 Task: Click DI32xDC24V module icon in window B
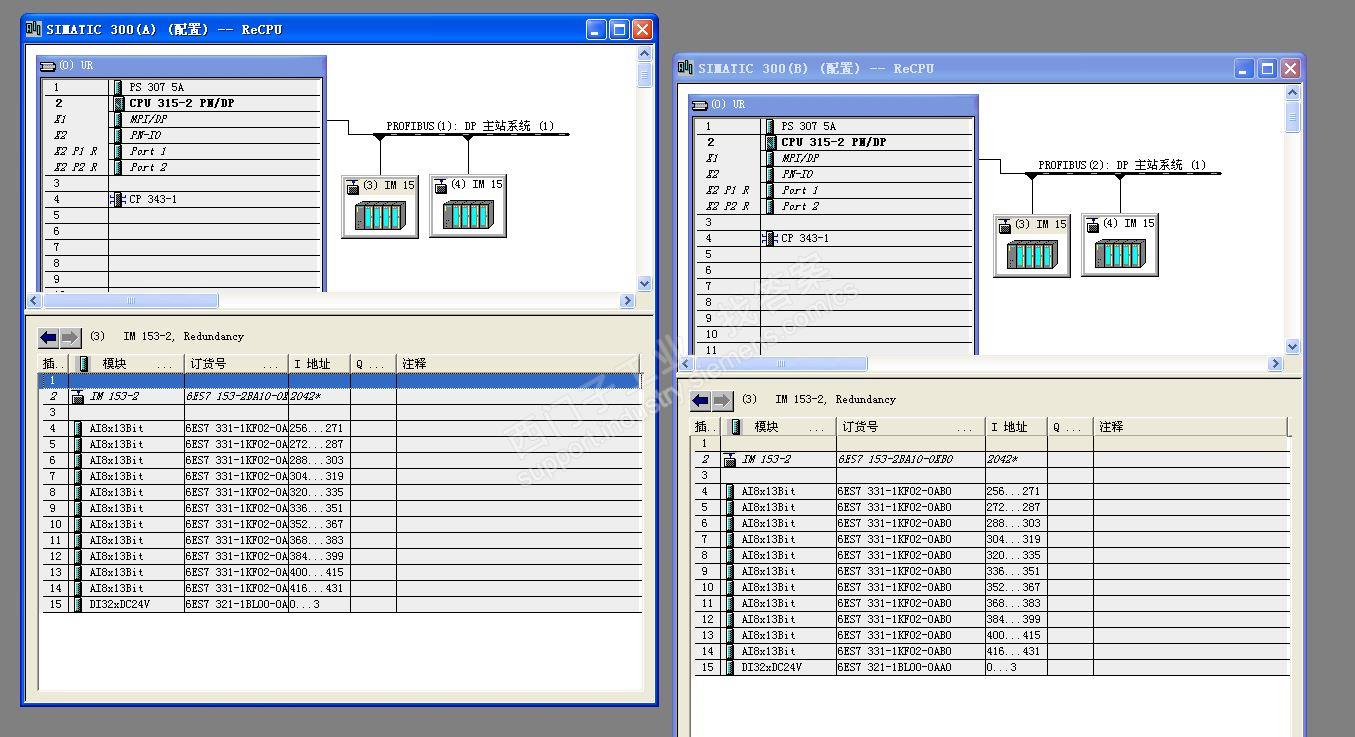pyautogui.click(x=730, y=667)
